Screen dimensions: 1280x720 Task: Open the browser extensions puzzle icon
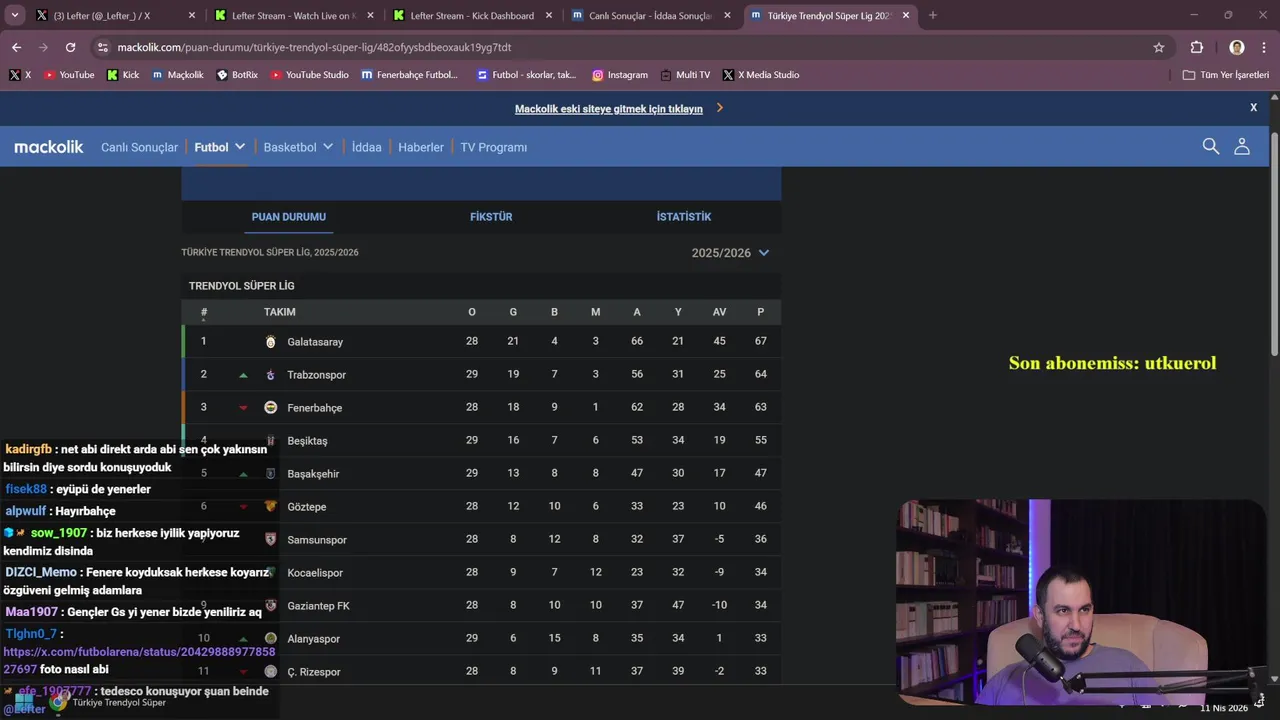point(1197,47)
